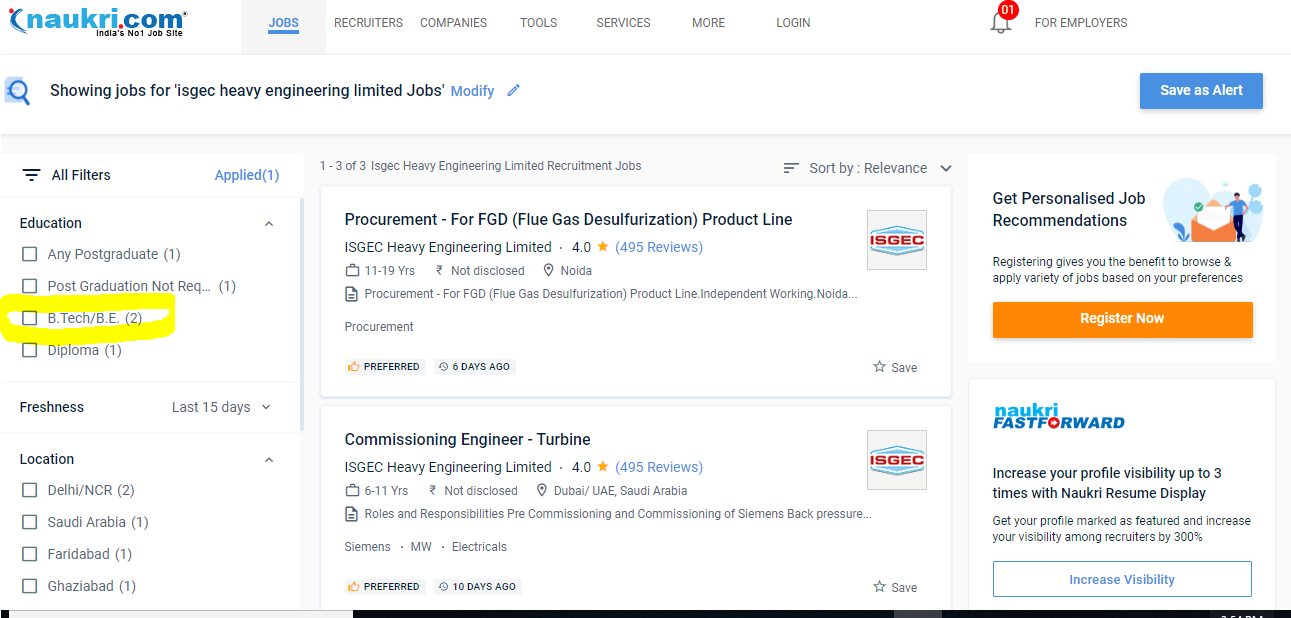Open the SERVICES menu

pyautogui.click(x=623, y=23)
